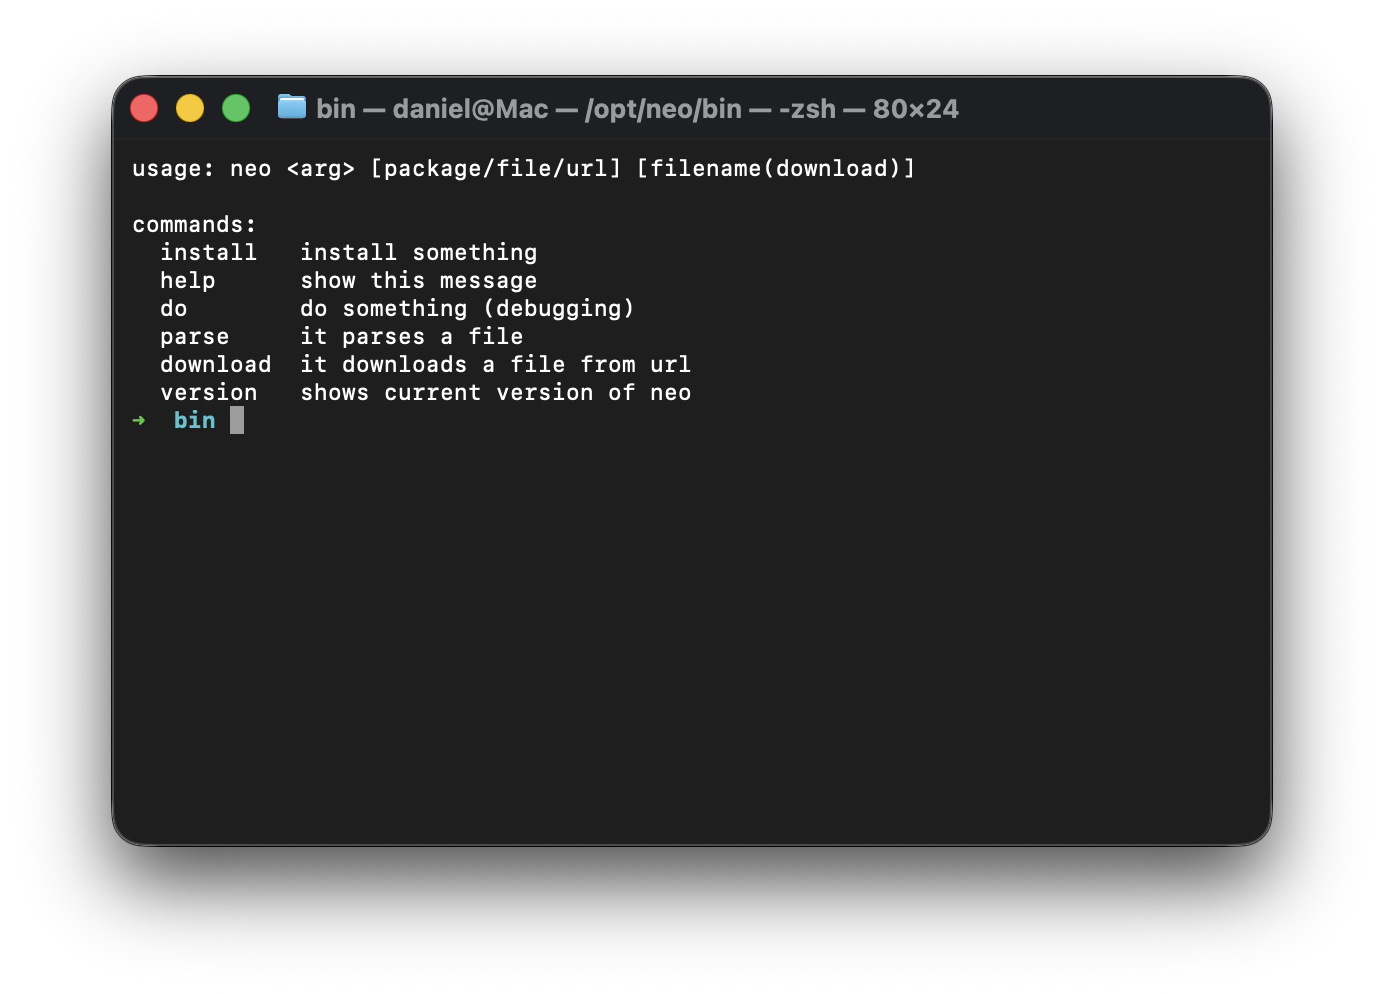Click the green prompt arrow

coord(139,420)
